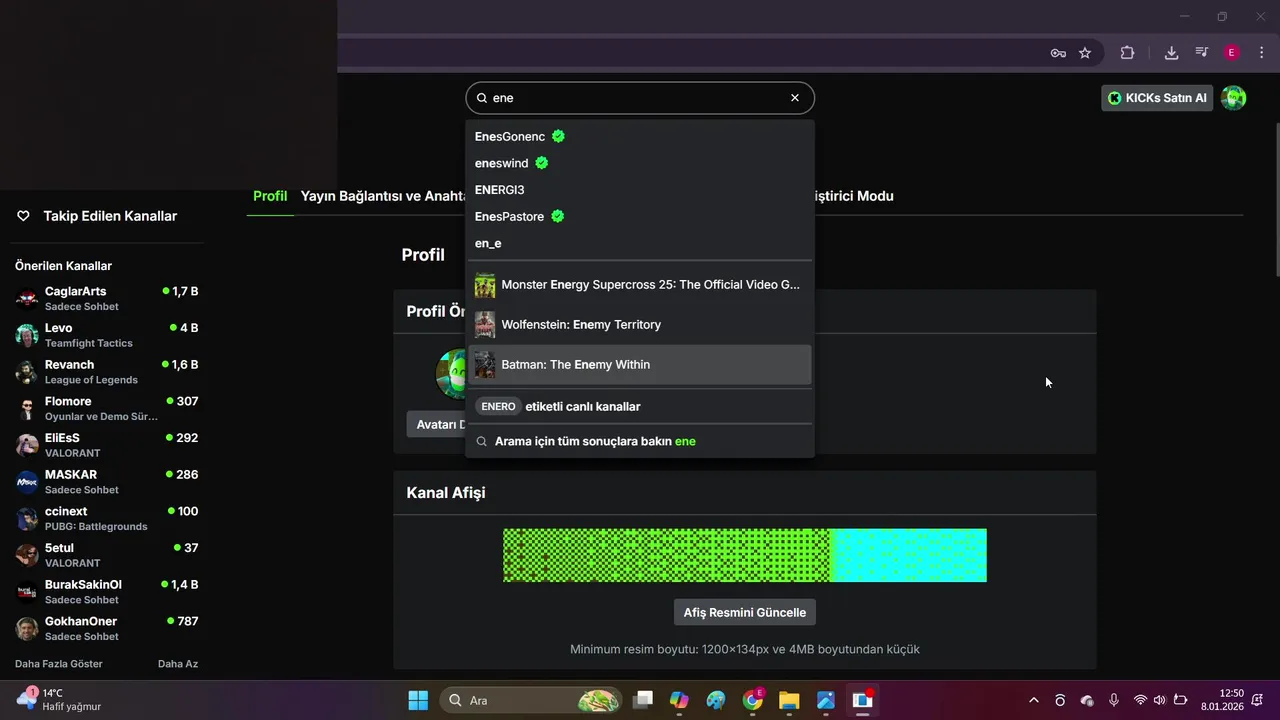Click the password key icon in address bar
This screenshot has height=720, width=1280.
1058,53
